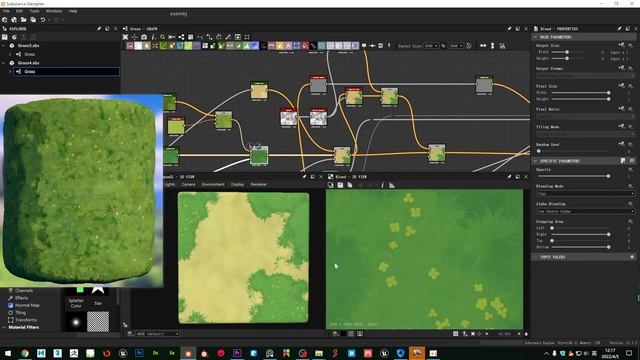
Task: Click the zoom magnifier icon in graph toolbar
Action: coord(162,37)
